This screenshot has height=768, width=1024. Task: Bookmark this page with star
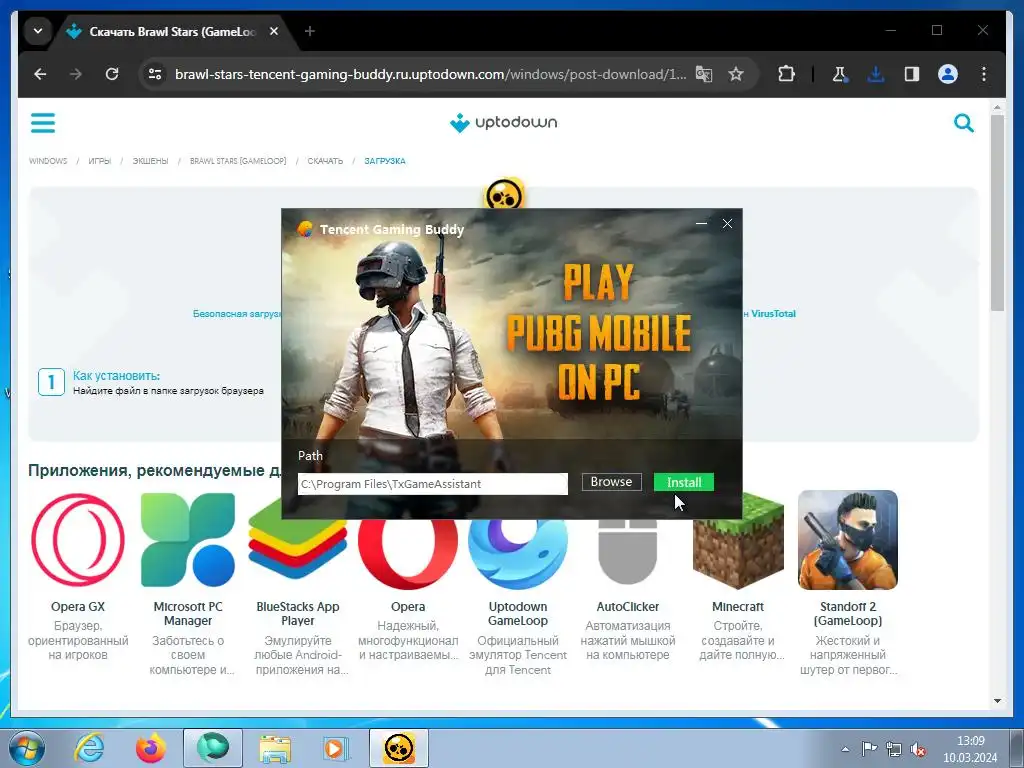click(x=736, y=74)
